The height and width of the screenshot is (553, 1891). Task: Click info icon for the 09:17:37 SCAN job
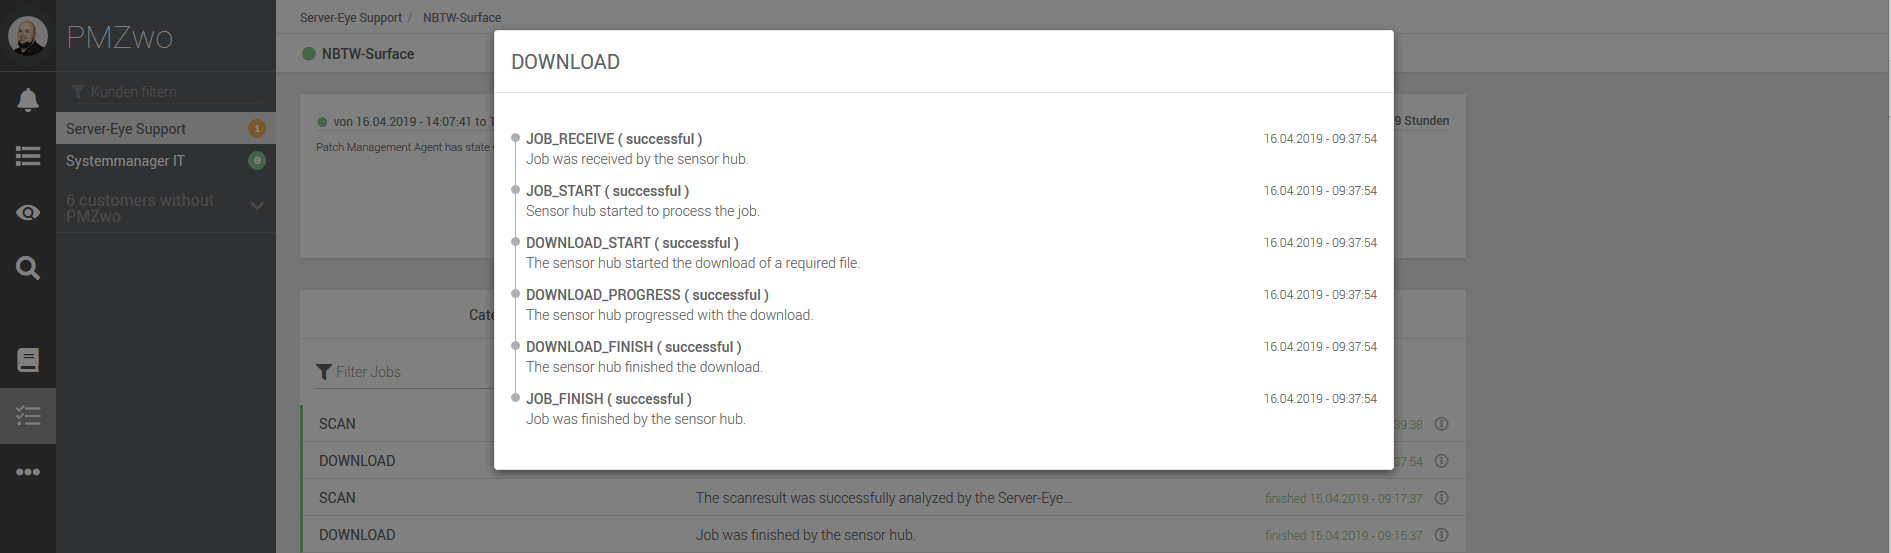click(x=1442, y=498)
